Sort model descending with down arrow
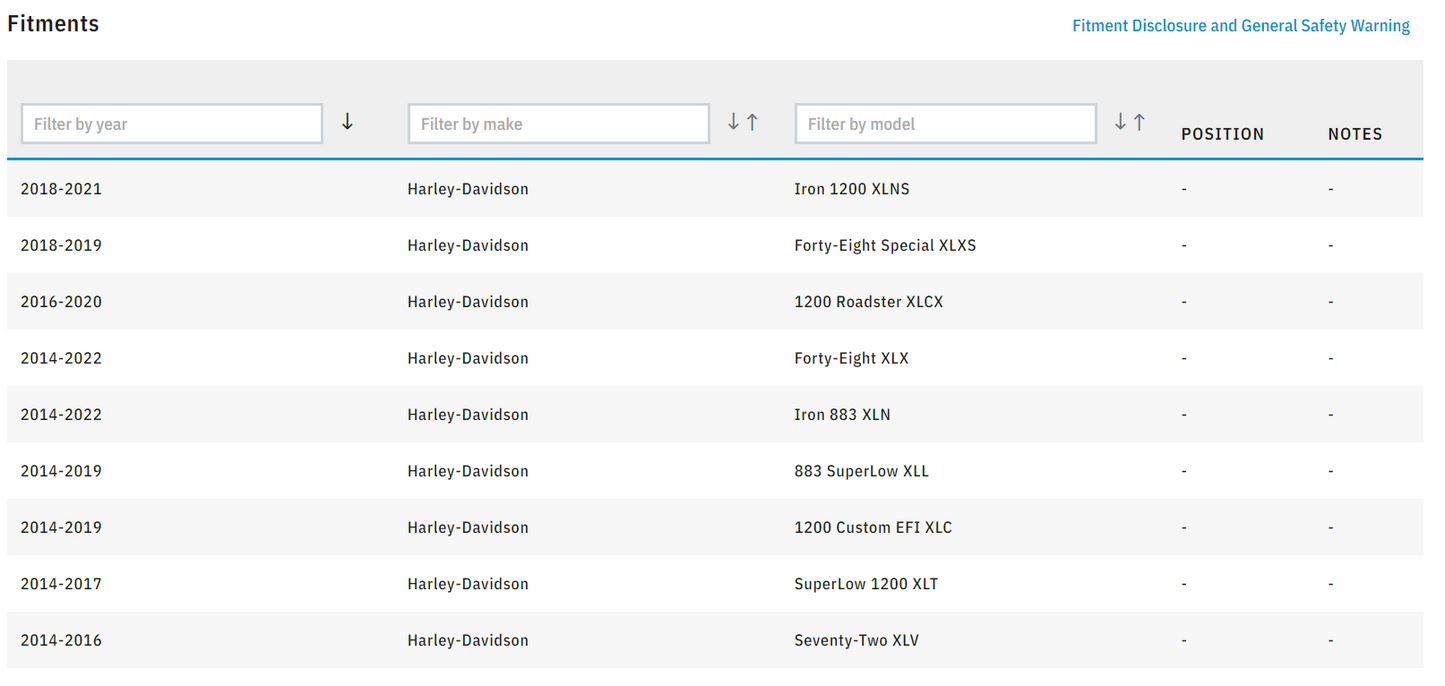This screenshot has width=1445, height=686. point(1120,122)
